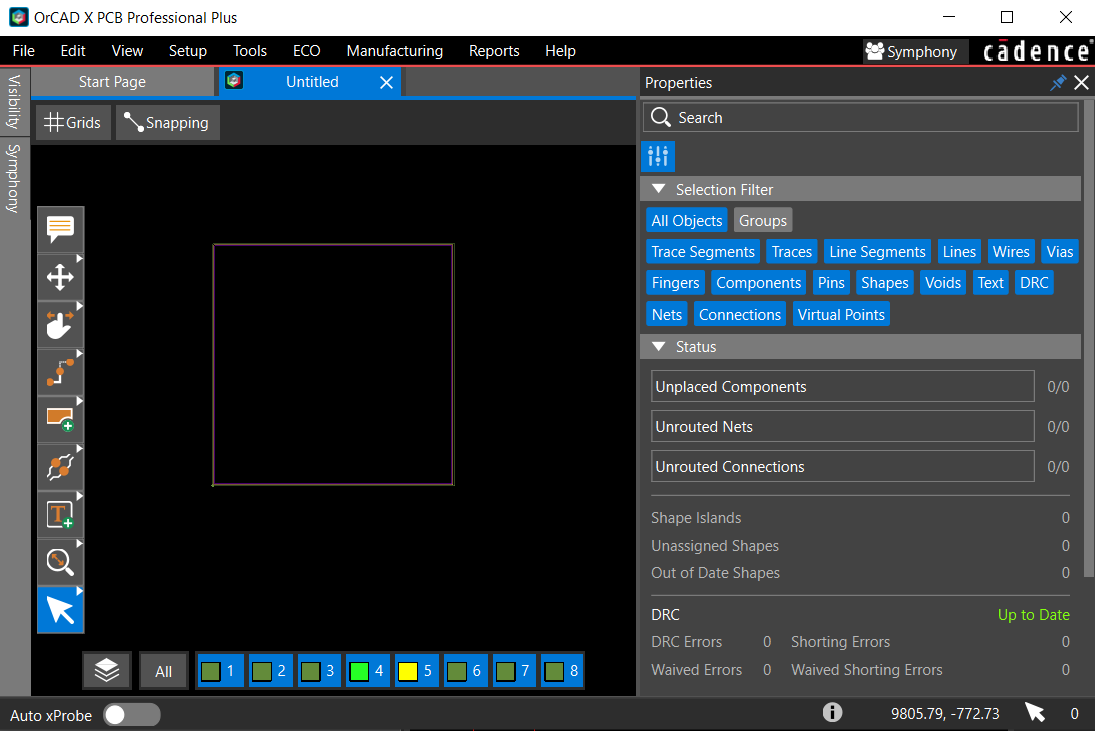Select the add text tool
Viewport: 1095px width, 731px height.
pyautogui.click(x=60, y=515)
